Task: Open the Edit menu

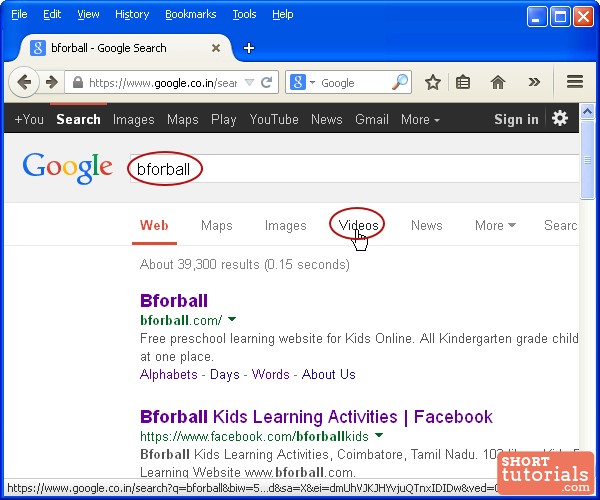Action: [x=52, y=15]
